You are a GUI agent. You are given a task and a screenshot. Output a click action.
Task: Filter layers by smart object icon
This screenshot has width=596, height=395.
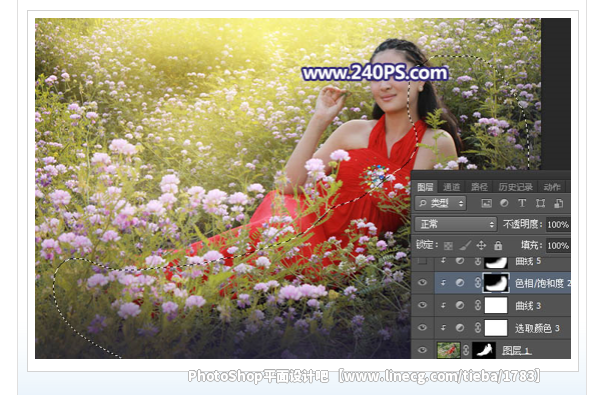coord(558,203)
